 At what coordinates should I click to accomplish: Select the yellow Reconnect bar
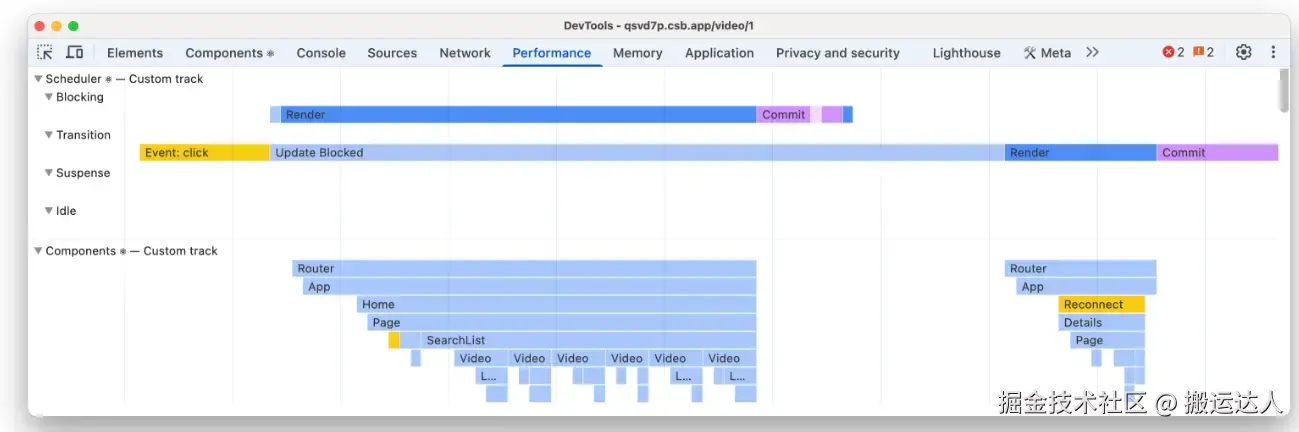(x=1102, y=305)
